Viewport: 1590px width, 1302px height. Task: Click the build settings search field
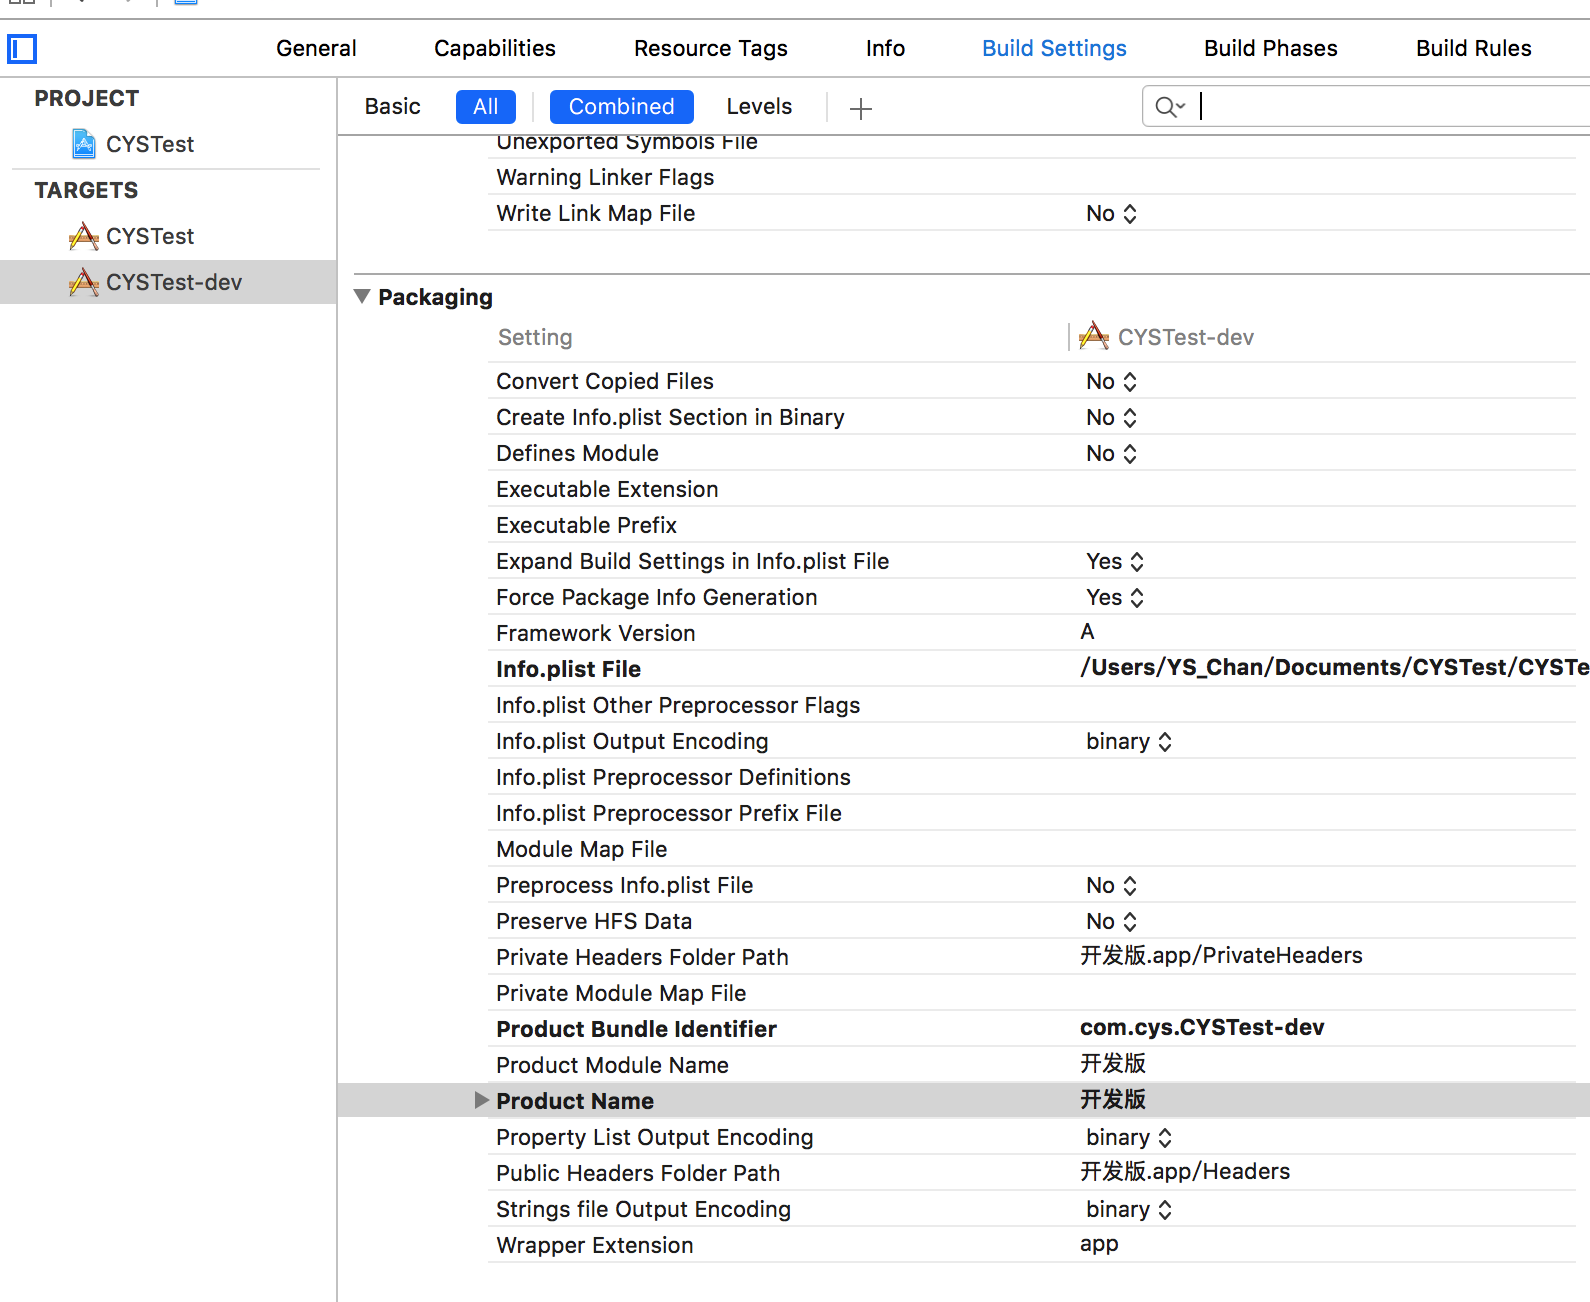coord(1366,106)
